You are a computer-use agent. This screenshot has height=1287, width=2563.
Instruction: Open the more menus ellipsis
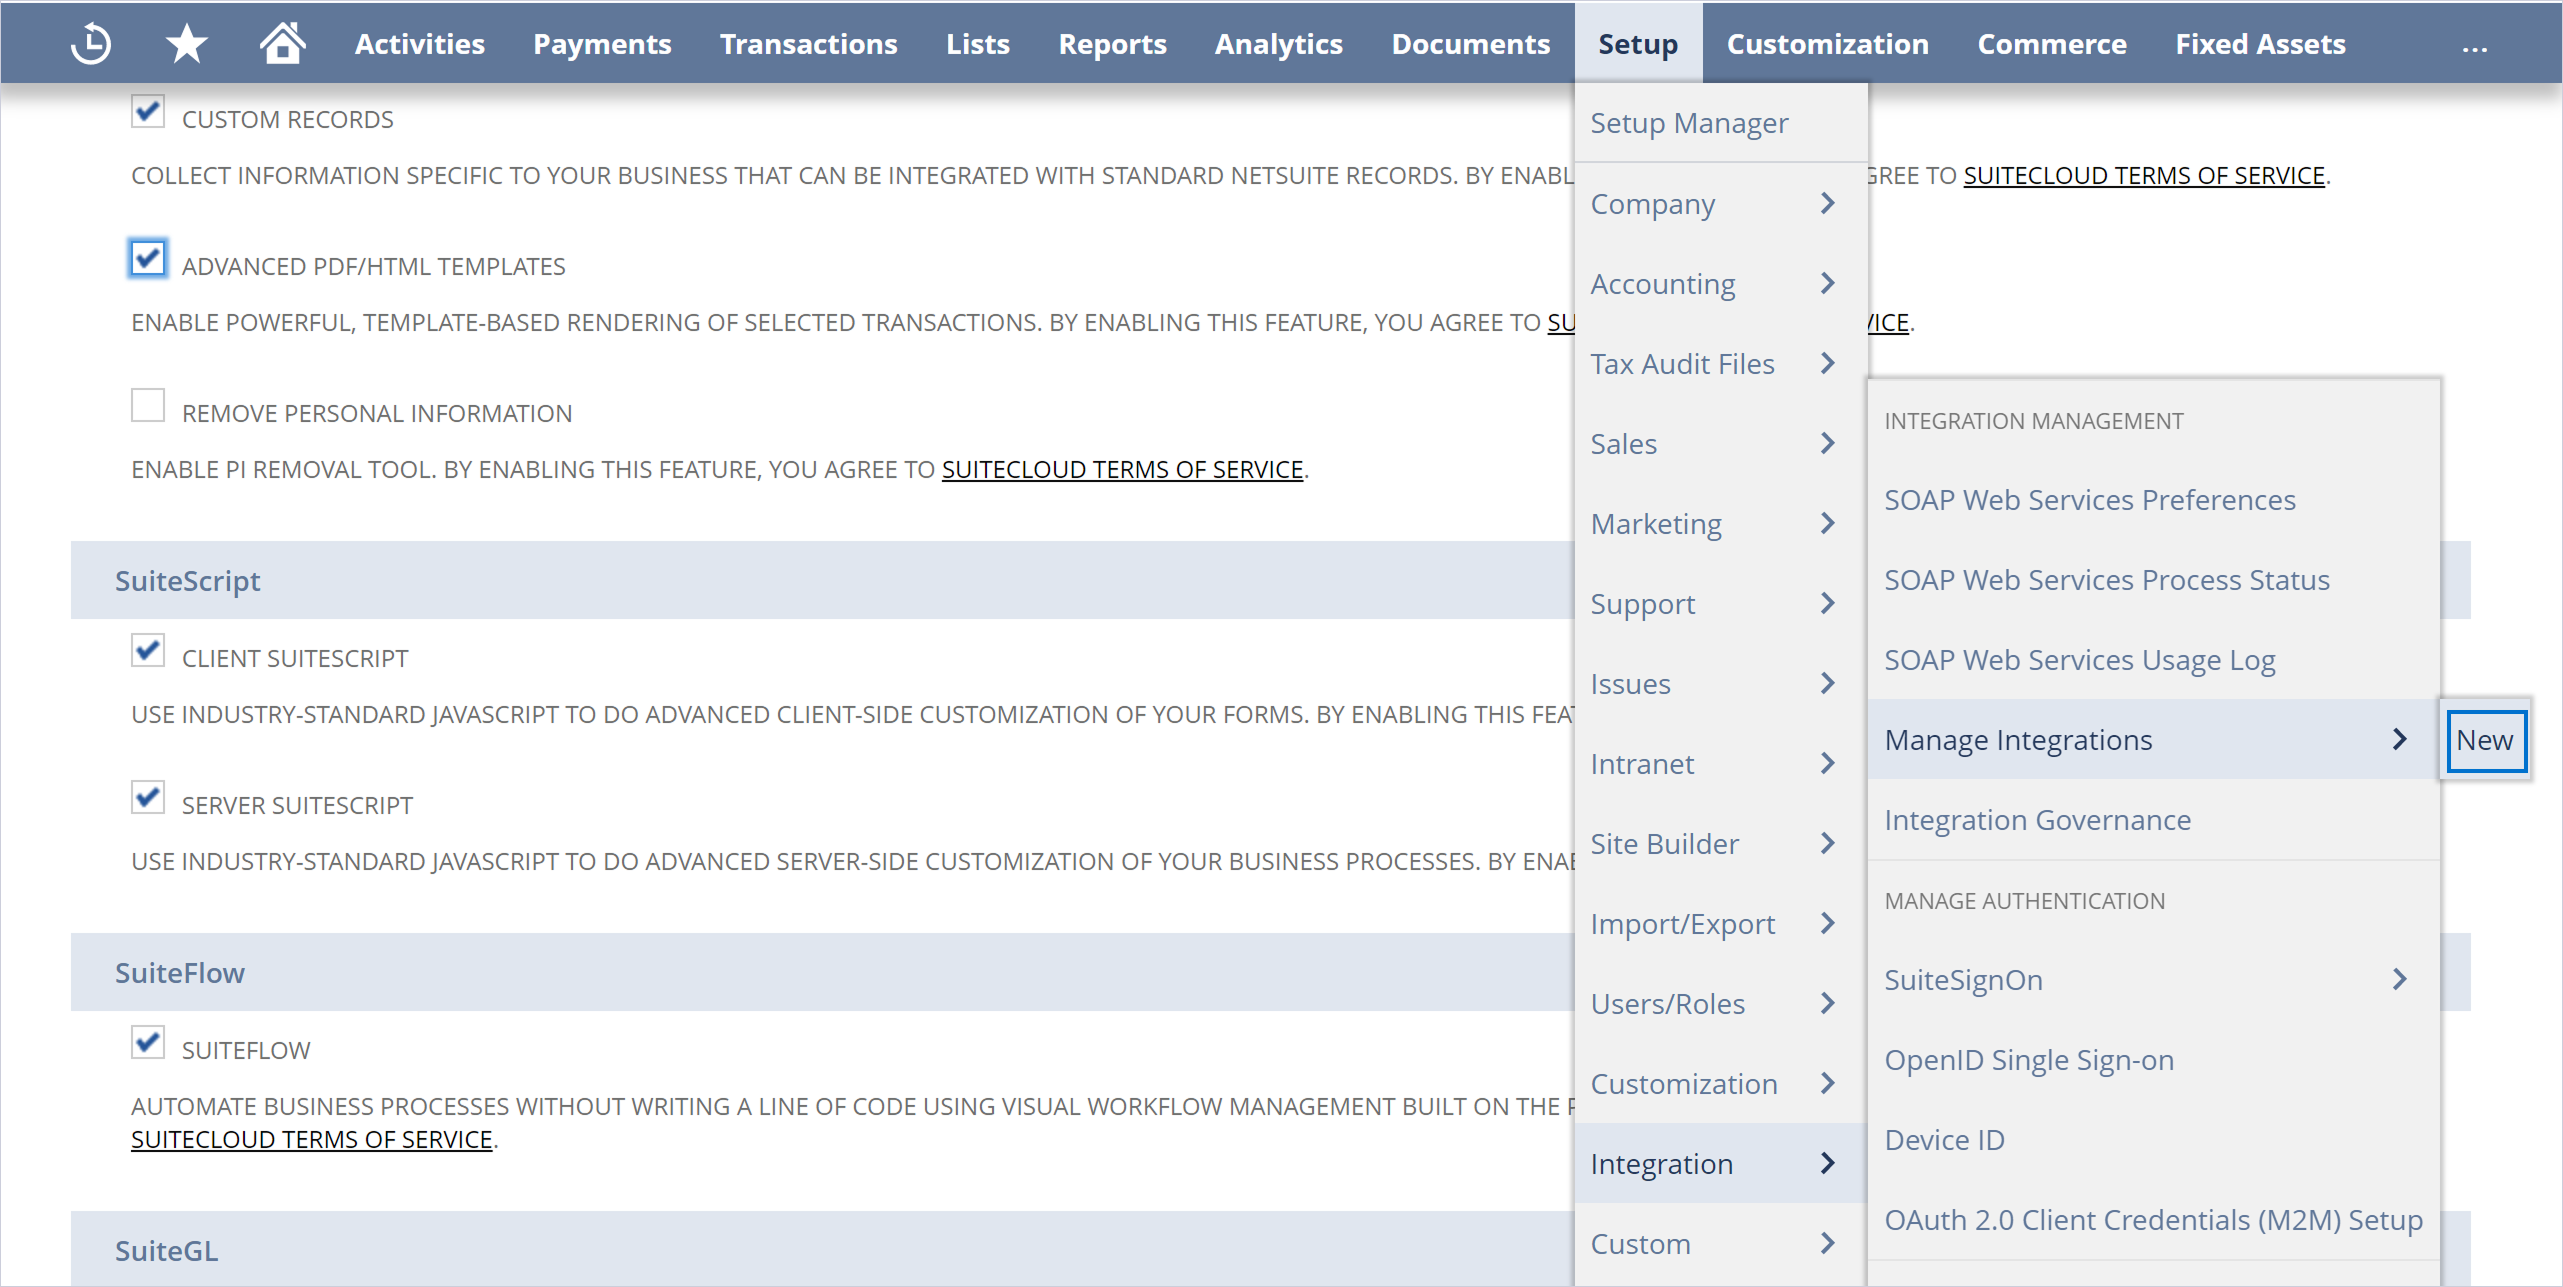point(2474,48)
